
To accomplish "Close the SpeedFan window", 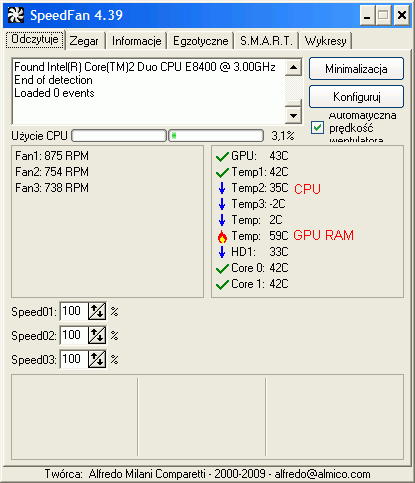I will pyautogui.click(x=402, y=15).
